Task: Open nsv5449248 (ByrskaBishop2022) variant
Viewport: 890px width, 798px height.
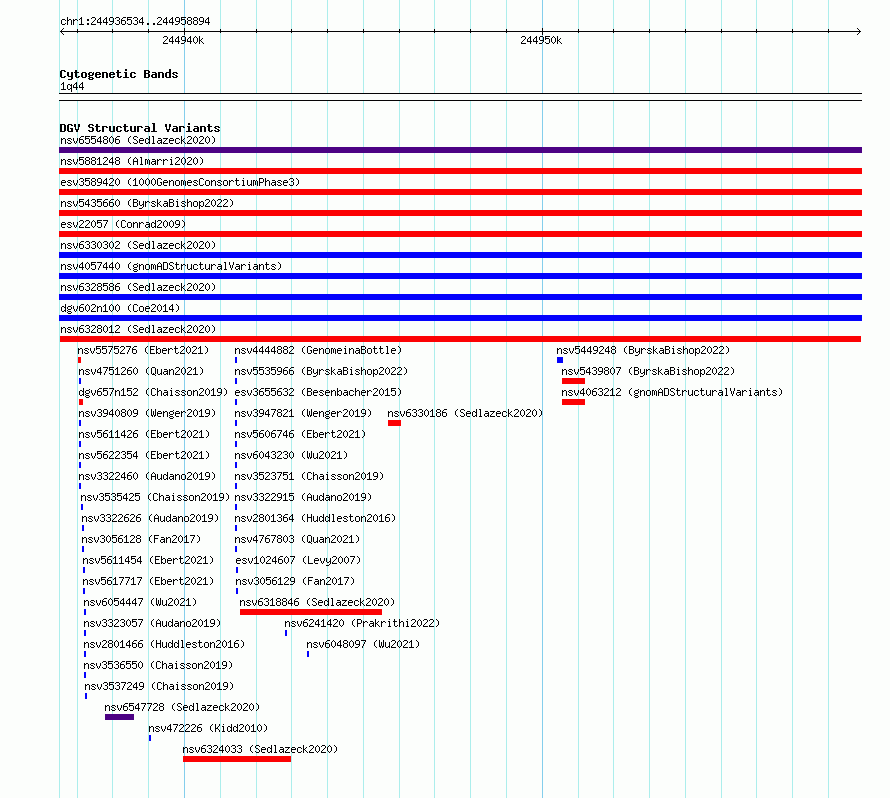Action: (643, 350)
